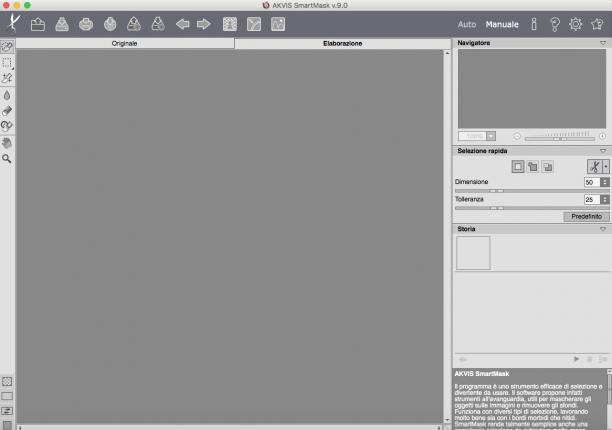
Task: Click the Dimensione slider
Action: pyautogui.click(x=532, y=191)
